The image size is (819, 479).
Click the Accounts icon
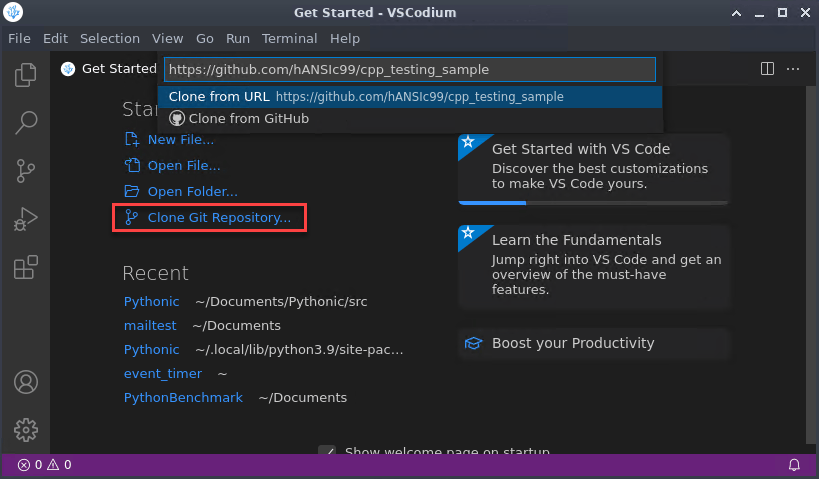coord(26,382)
